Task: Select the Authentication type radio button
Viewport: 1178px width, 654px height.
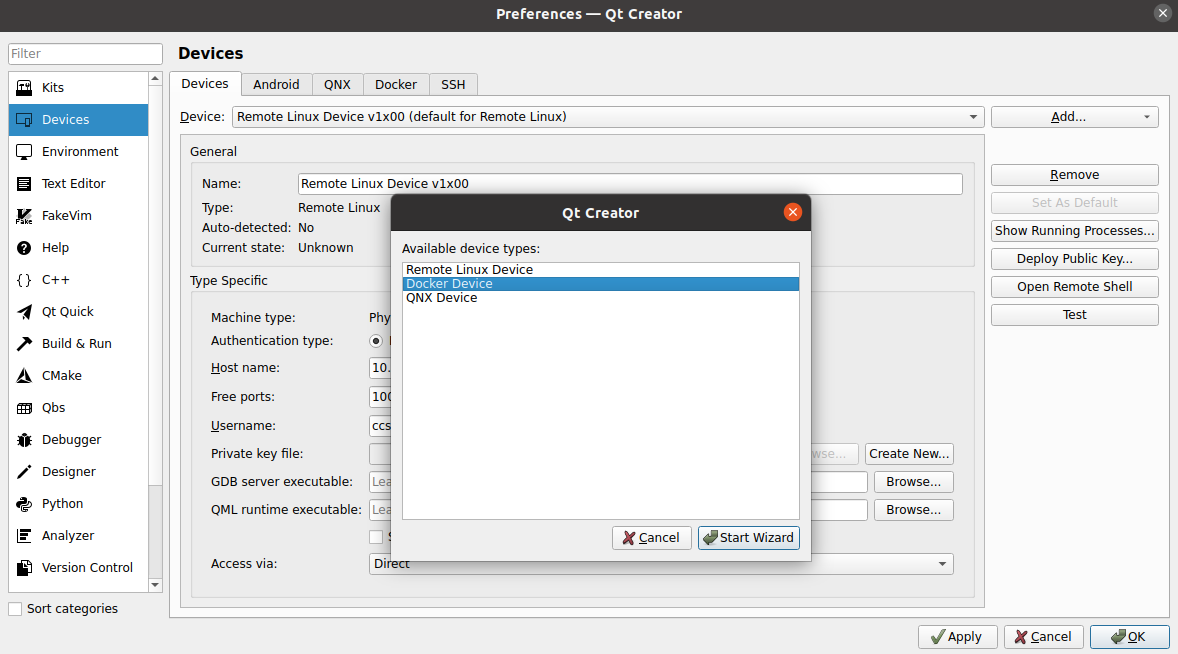Action: (377, 341)
